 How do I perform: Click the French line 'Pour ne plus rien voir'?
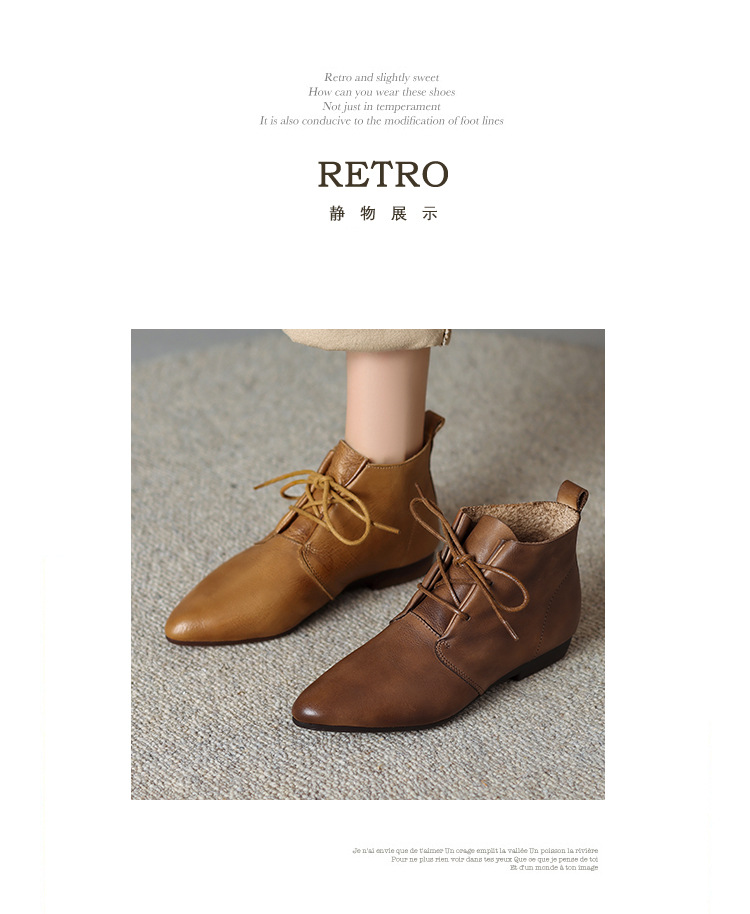(x=495, y=859)
